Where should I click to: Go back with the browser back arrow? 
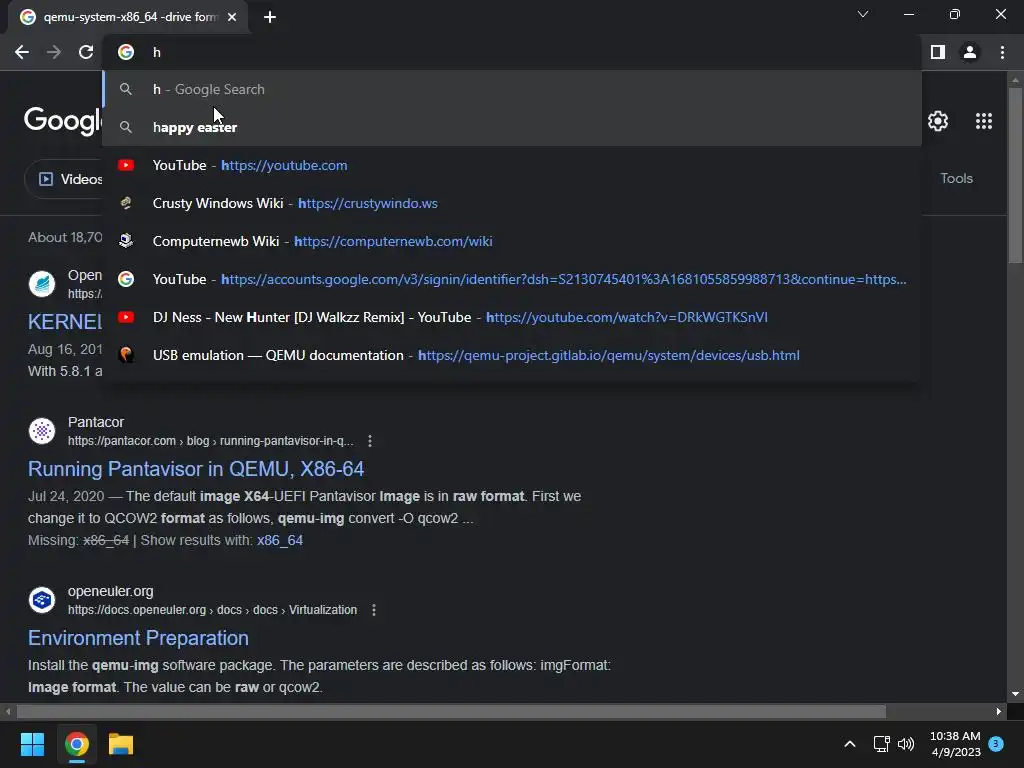click(22, 52)
